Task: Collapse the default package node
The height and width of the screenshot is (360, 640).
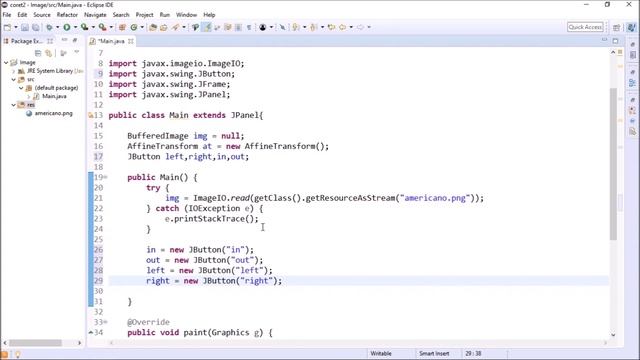Action: coord(21,88)
